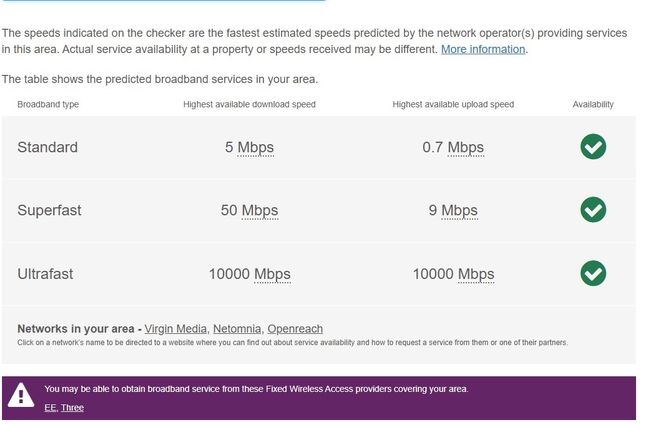
Task: Click the Superfast availability green checkmark icon
Action: 593,210
